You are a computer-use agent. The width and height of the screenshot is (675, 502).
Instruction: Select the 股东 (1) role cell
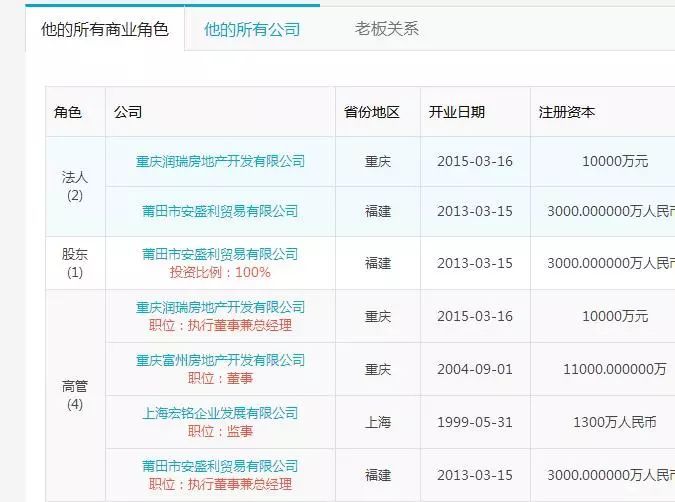tap(75, 263)
